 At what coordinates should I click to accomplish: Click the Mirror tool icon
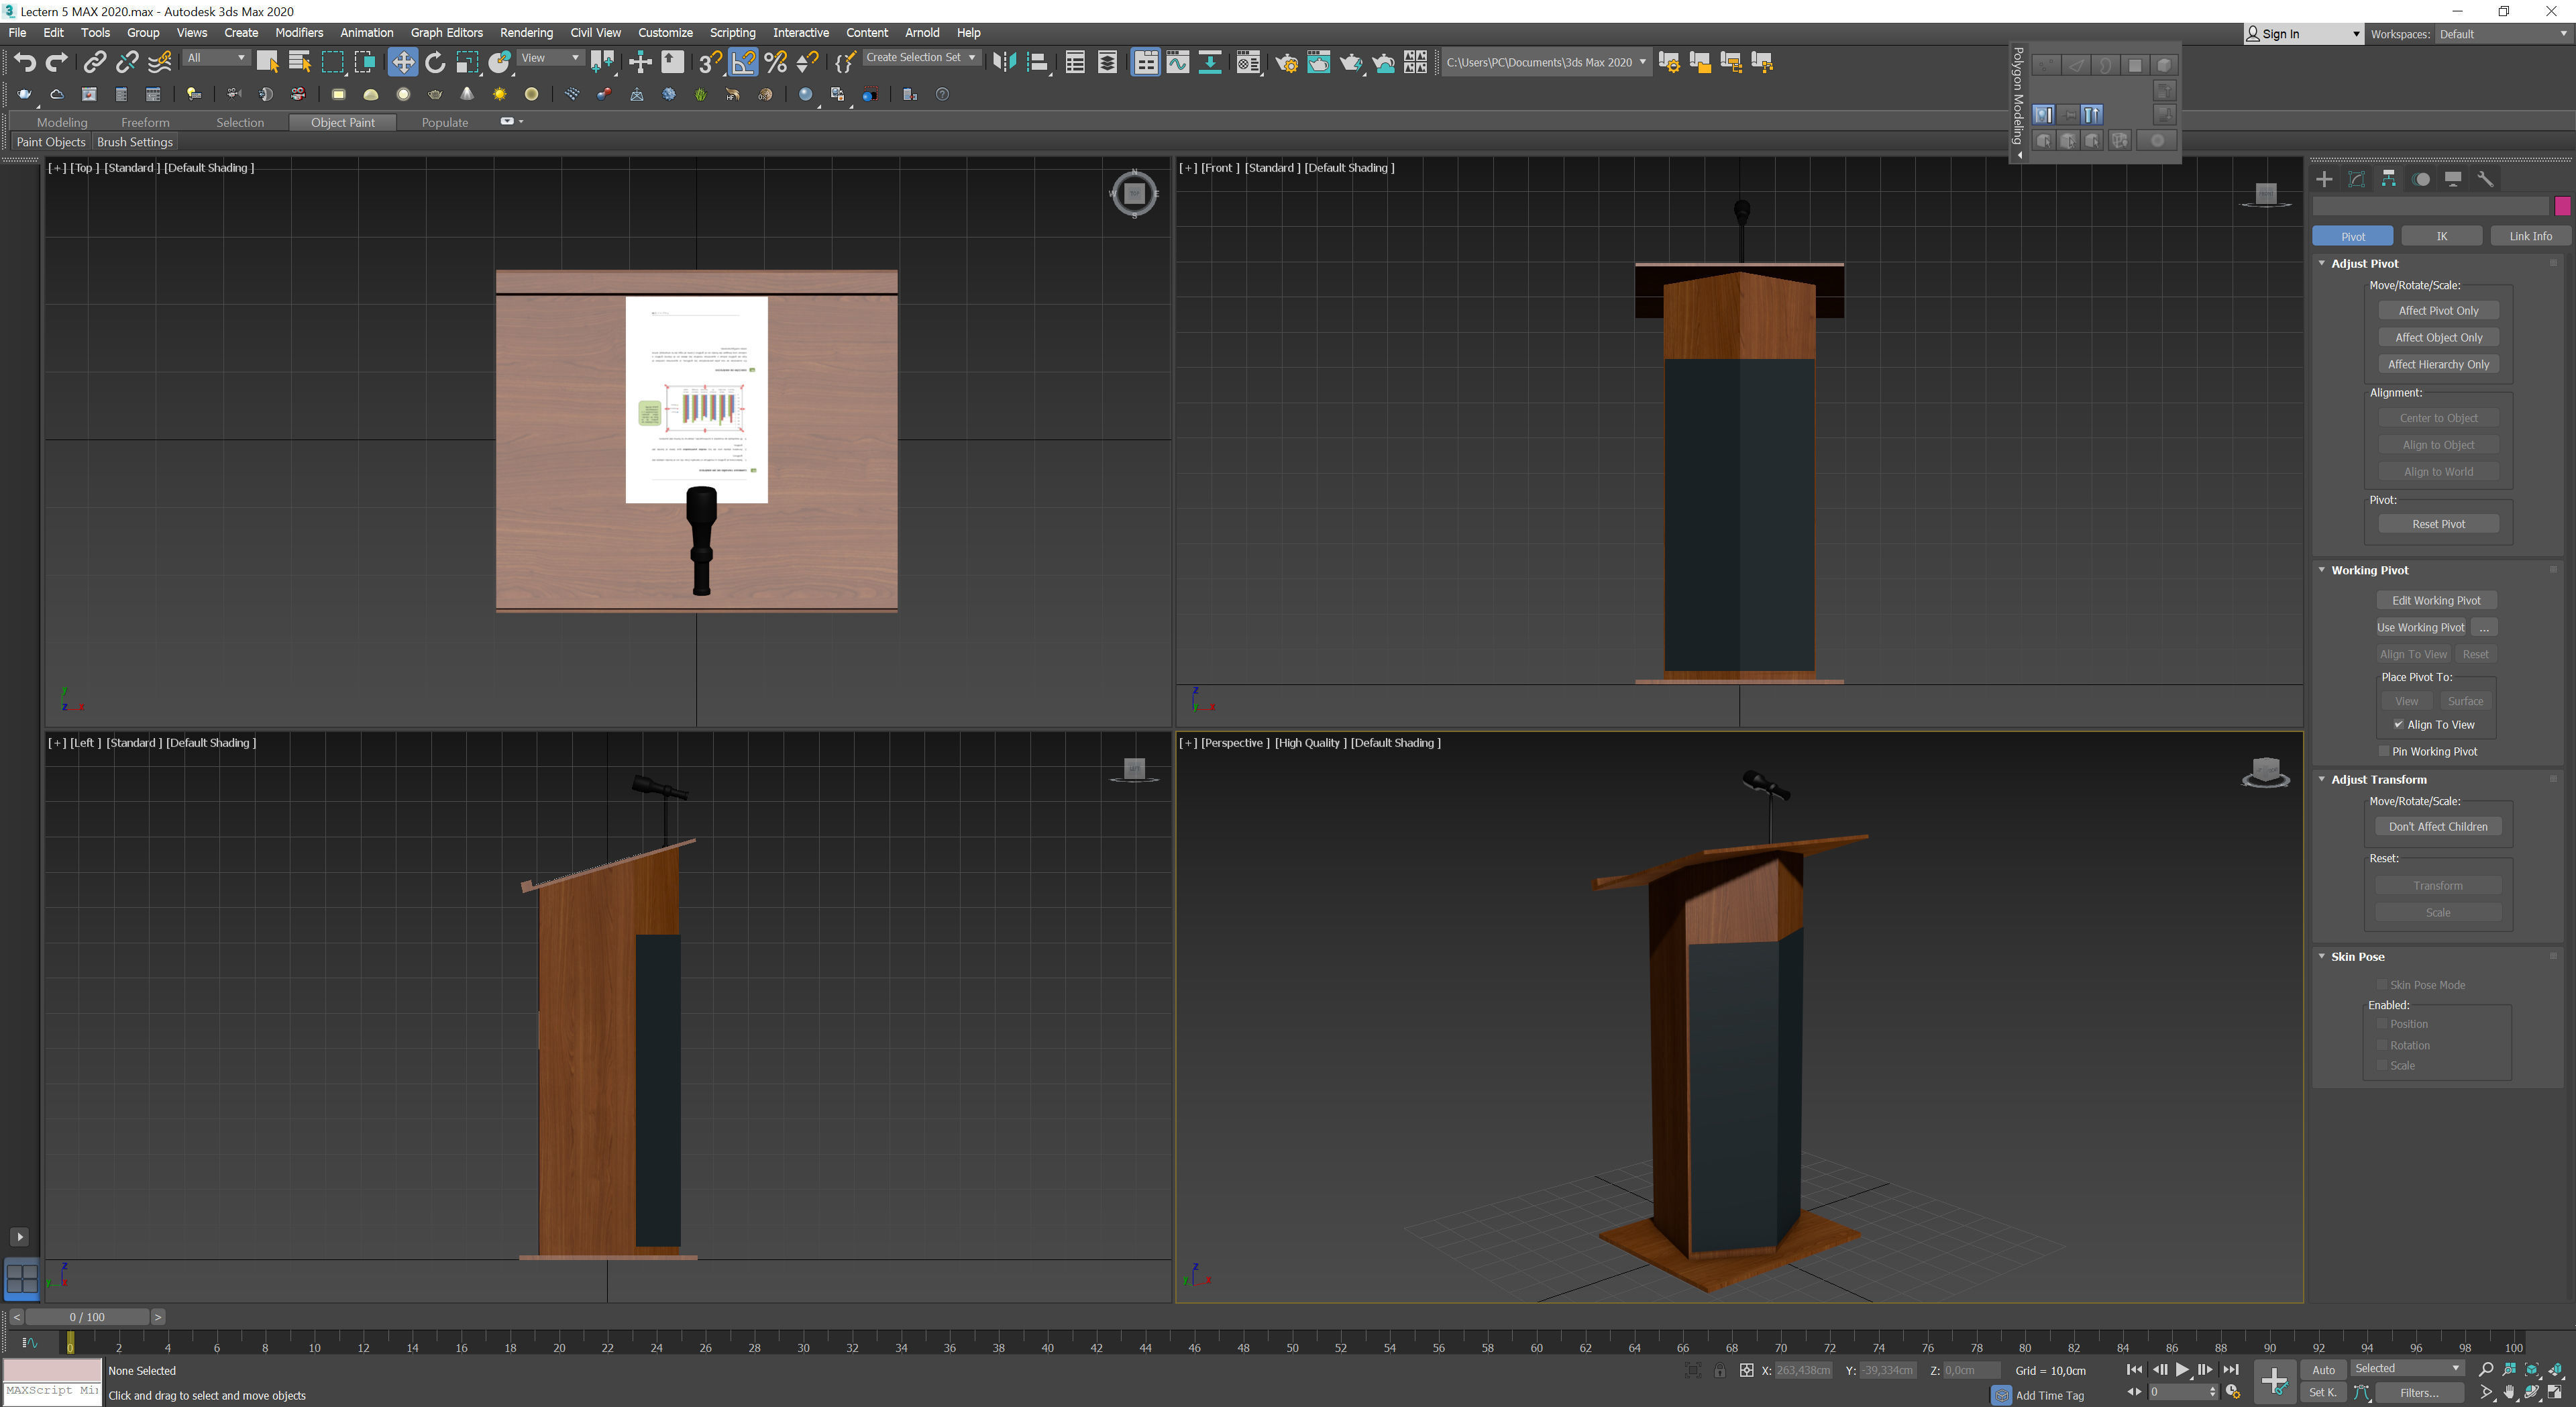tap(1004, 62)
